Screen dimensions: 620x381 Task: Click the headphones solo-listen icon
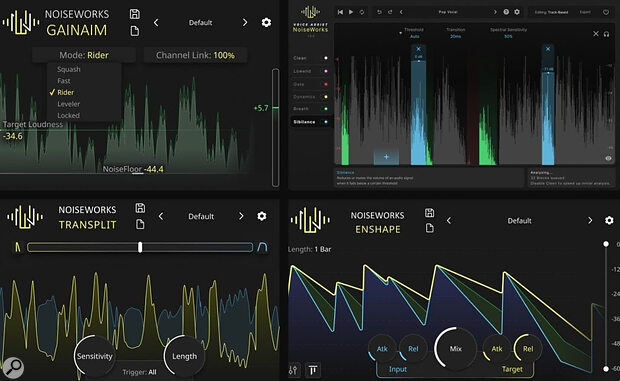click(x=607, y=34)
